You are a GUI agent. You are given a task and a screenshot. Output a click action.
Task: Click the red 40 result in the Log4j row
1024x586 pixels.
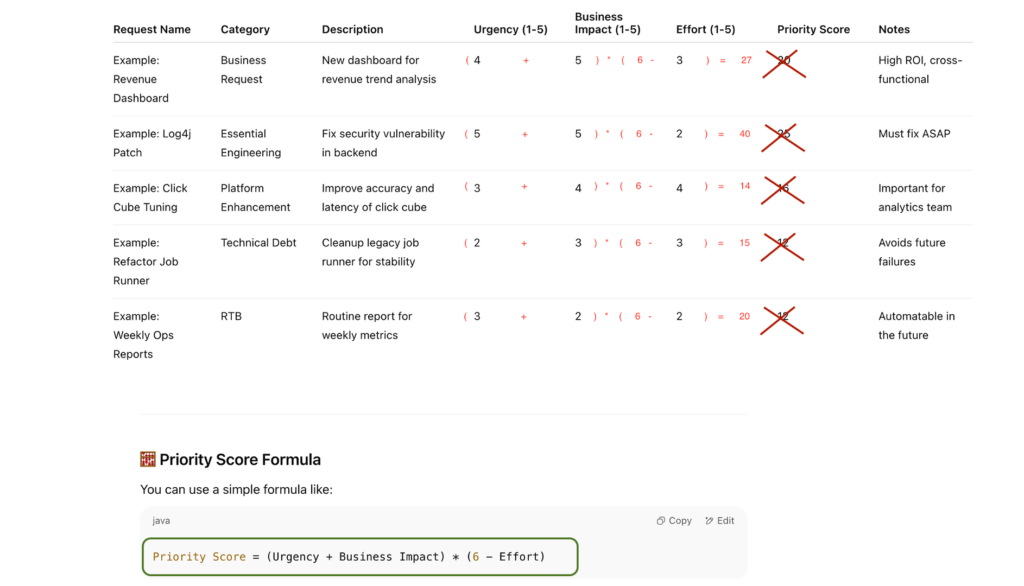[745, 134]
